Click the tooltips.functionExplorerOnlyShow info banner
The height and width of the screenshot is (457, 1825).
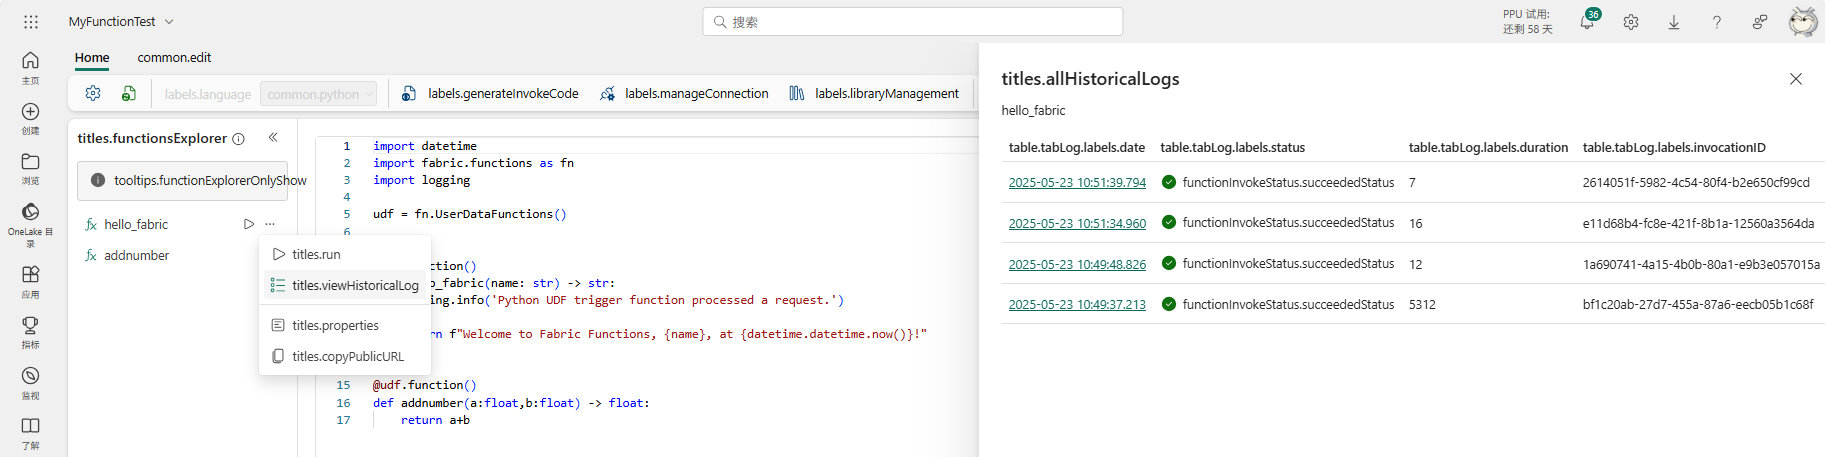point(182,180)
